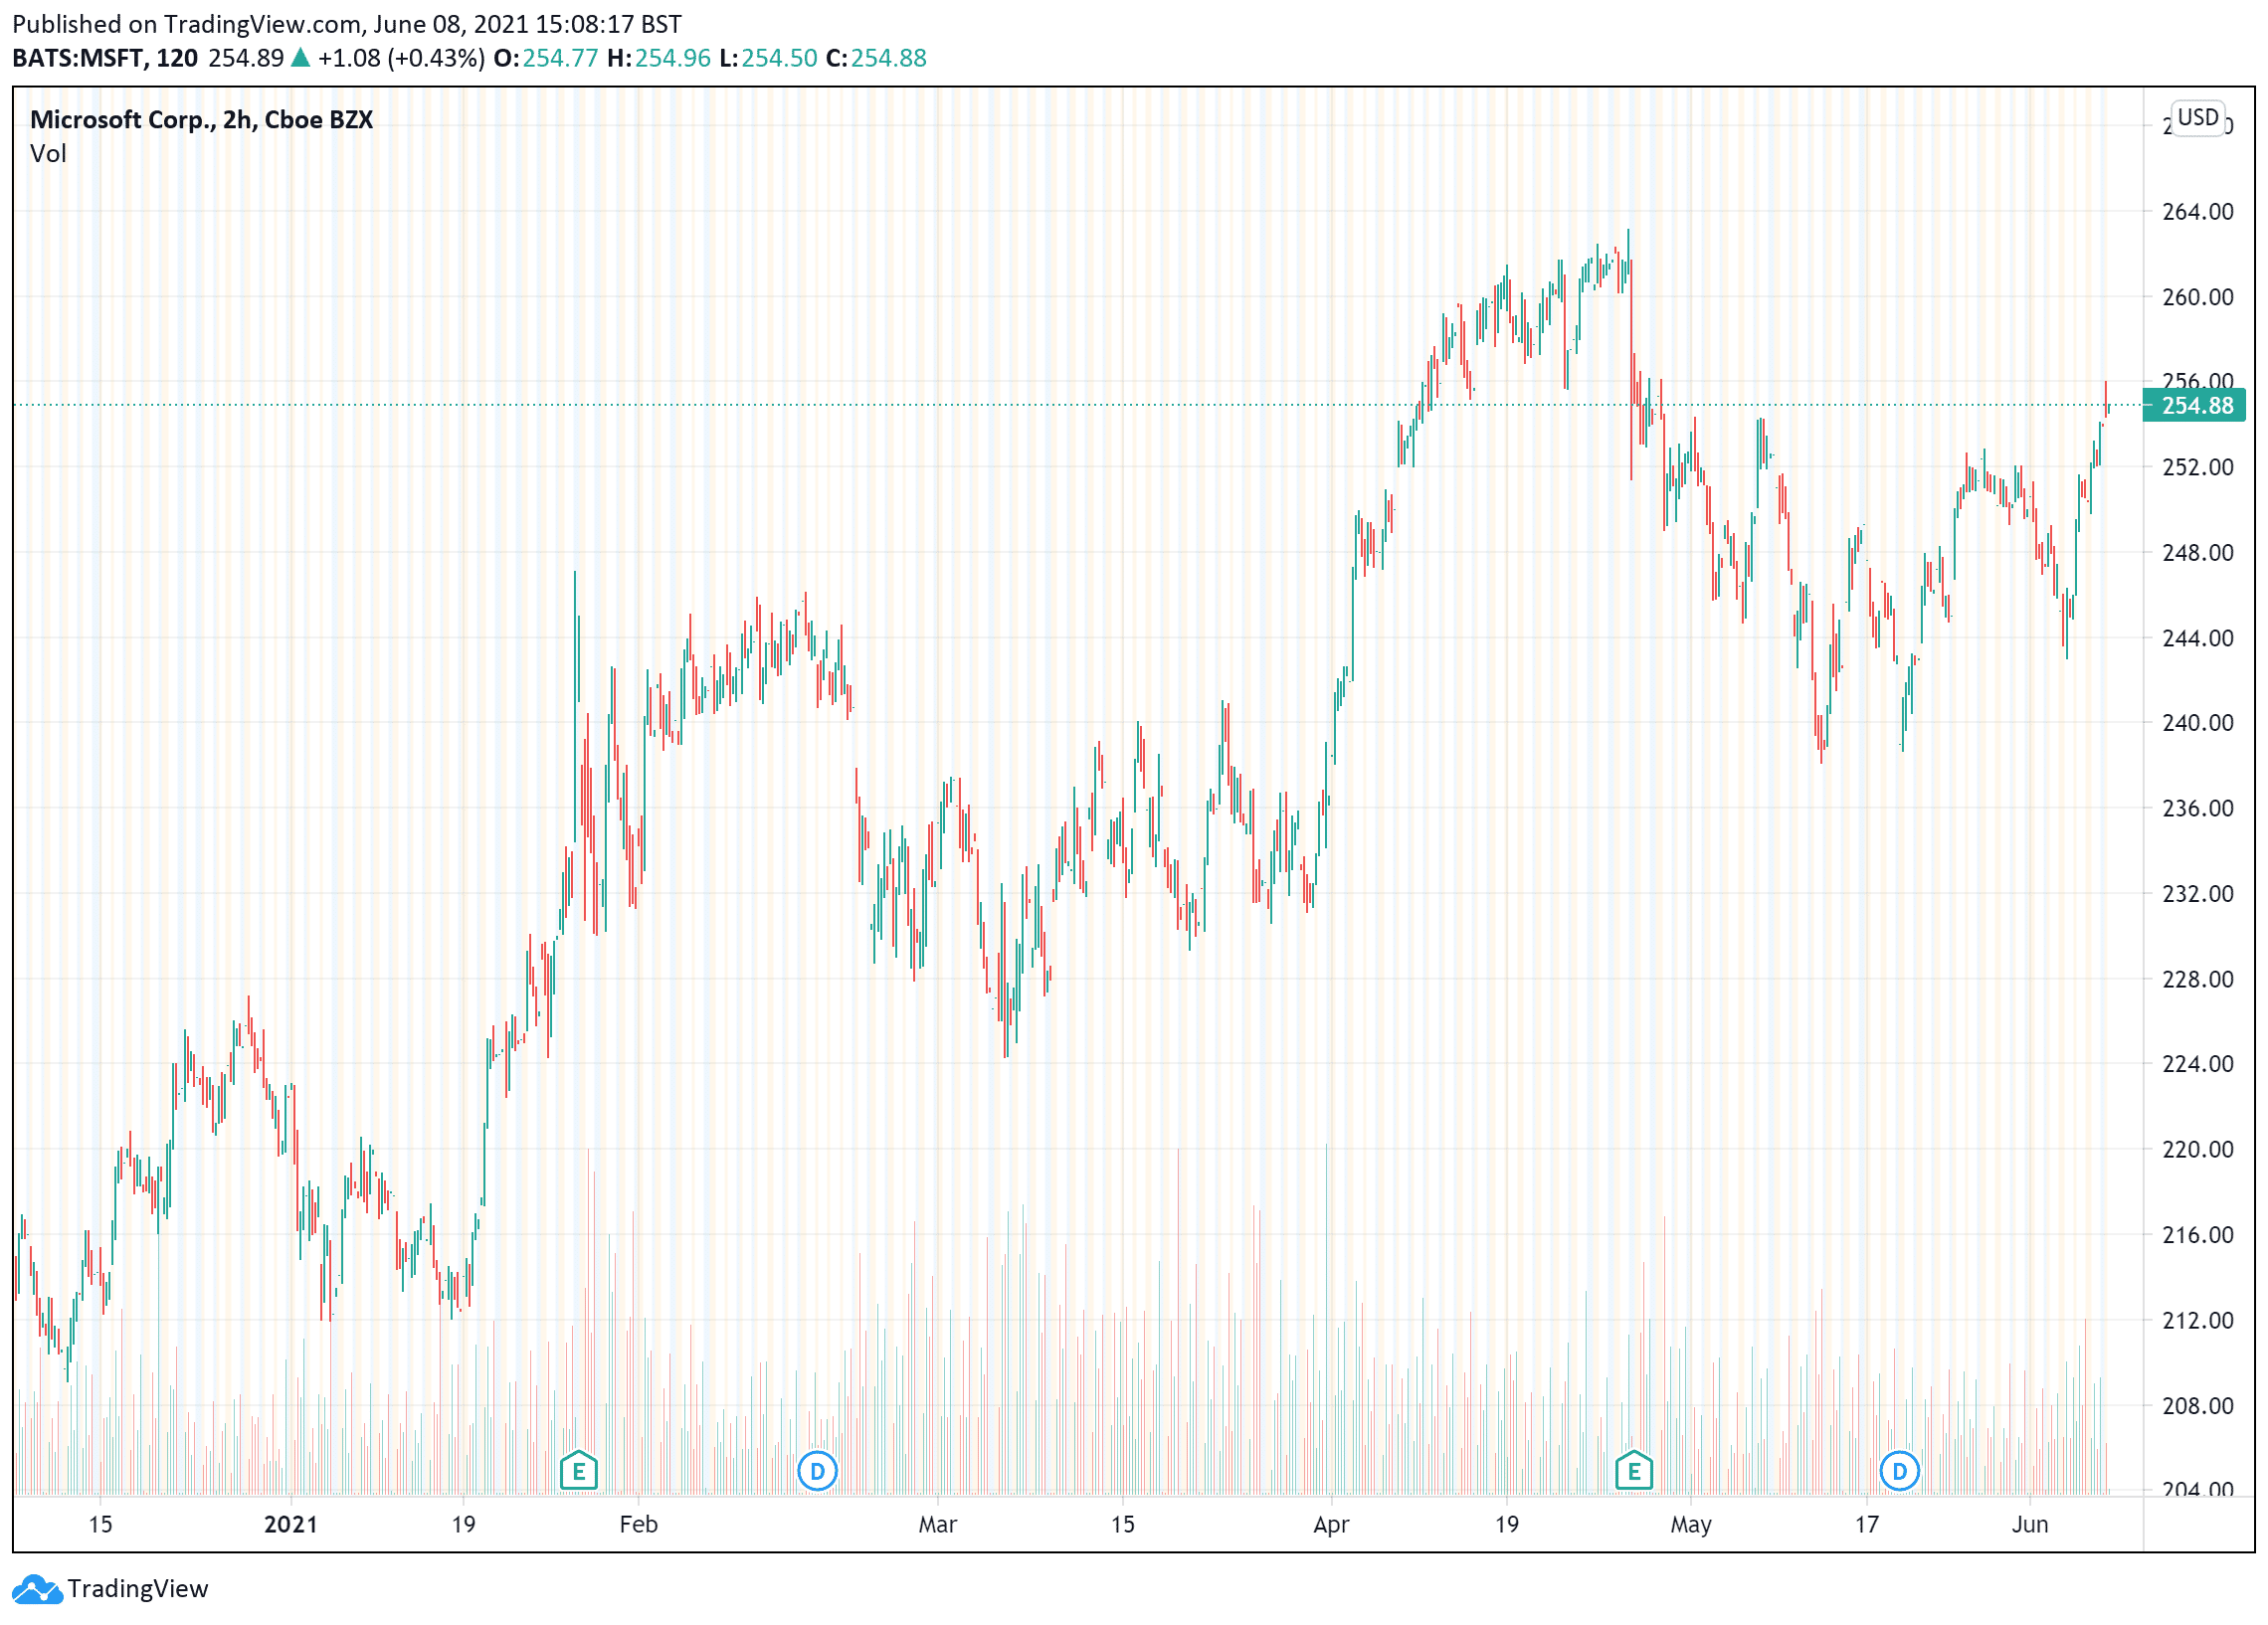This screenshot has width=2268, height=1625.
Task: Click the open value 'O:254.77'
Action: coord(546,58)
